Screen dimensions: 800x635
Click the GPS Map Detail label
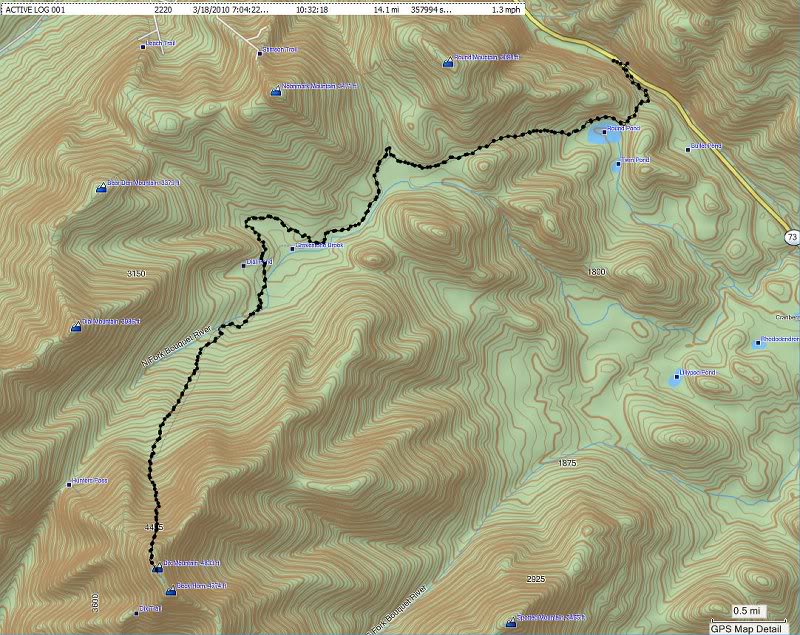(x=745, y=628)
